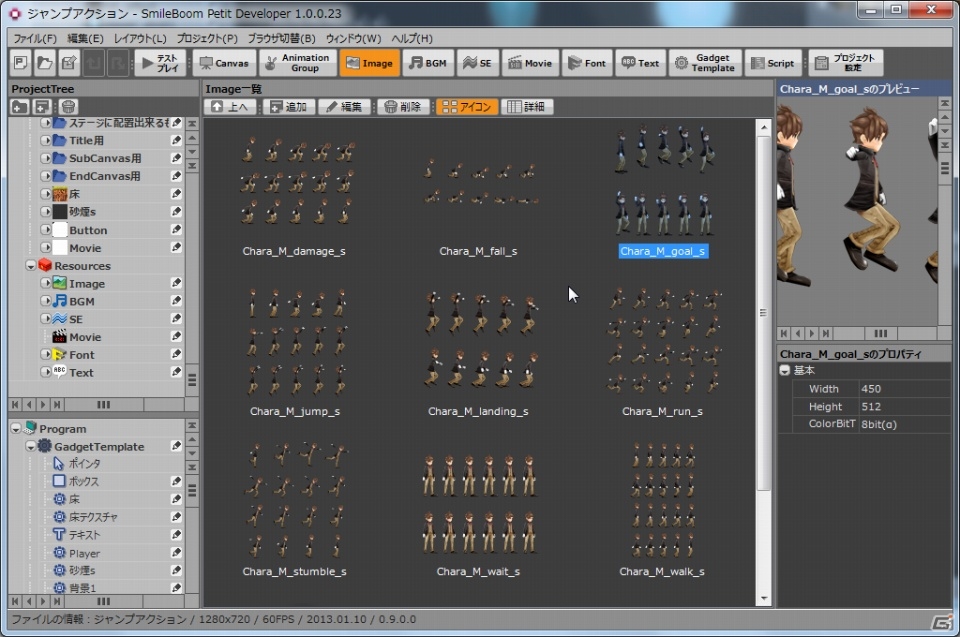Click the 上へ (go up) button

coord(230,107)
